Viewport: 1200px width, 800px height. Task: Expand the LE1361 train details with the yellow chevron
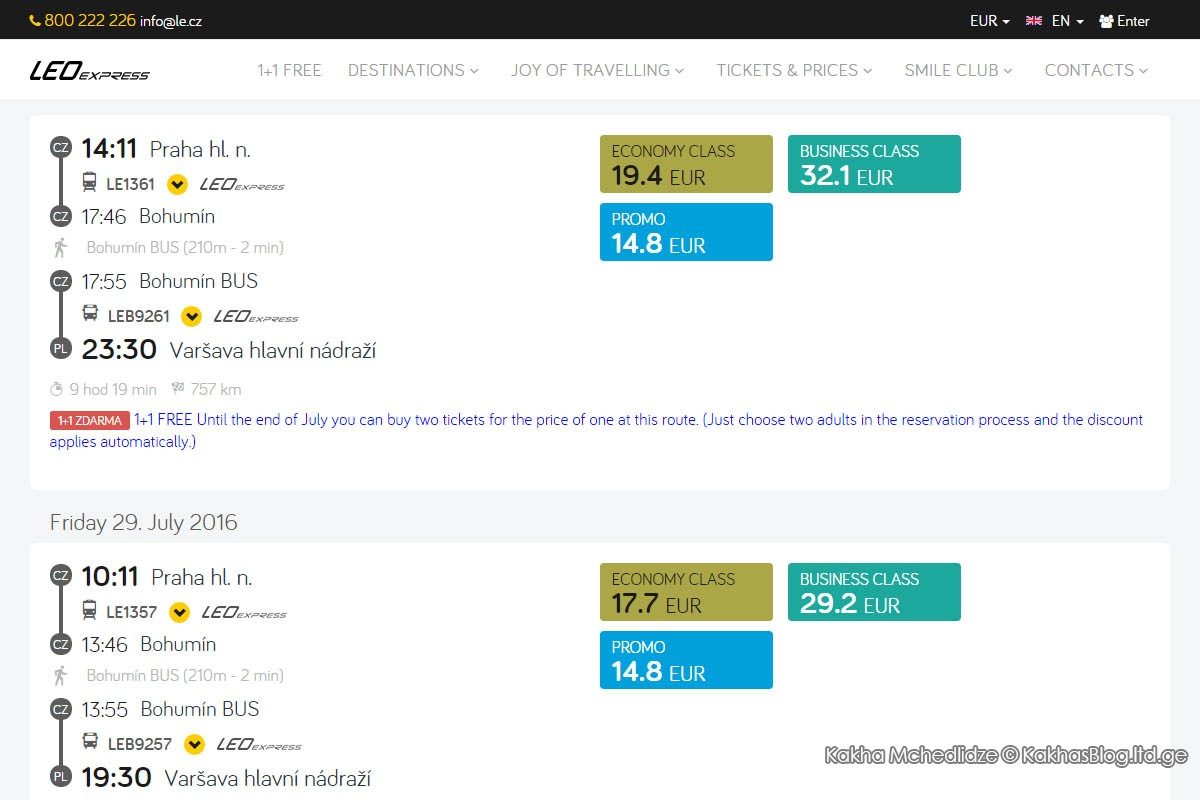(x=177, y=184)
